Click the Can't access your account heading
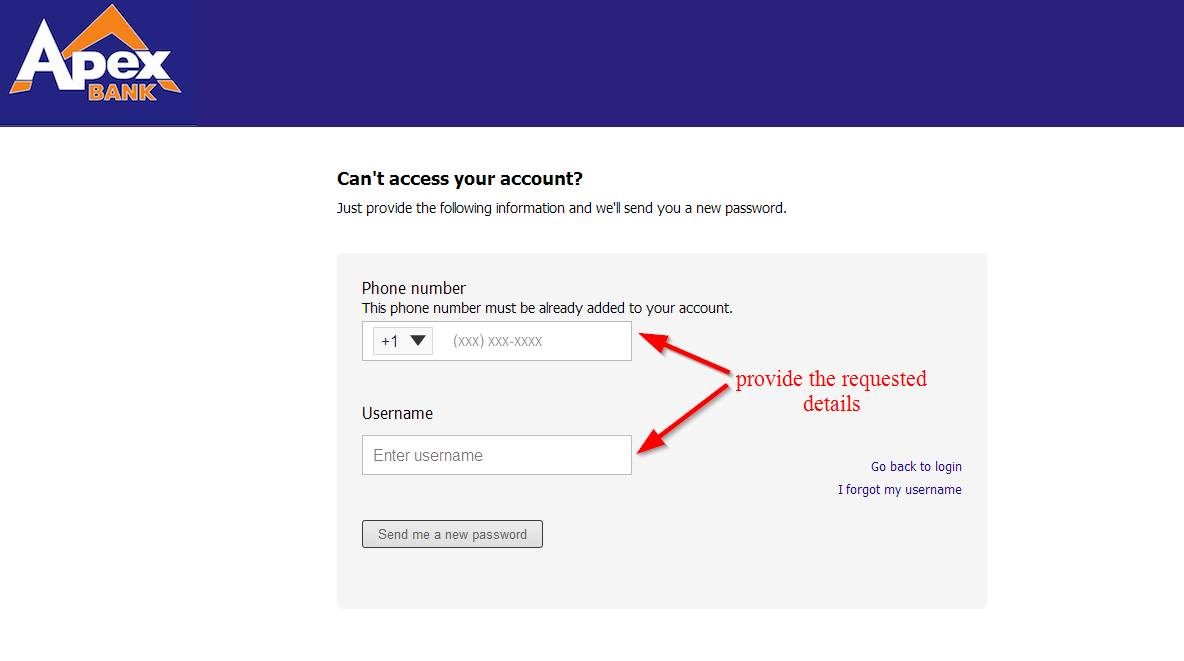 (460, 178)
